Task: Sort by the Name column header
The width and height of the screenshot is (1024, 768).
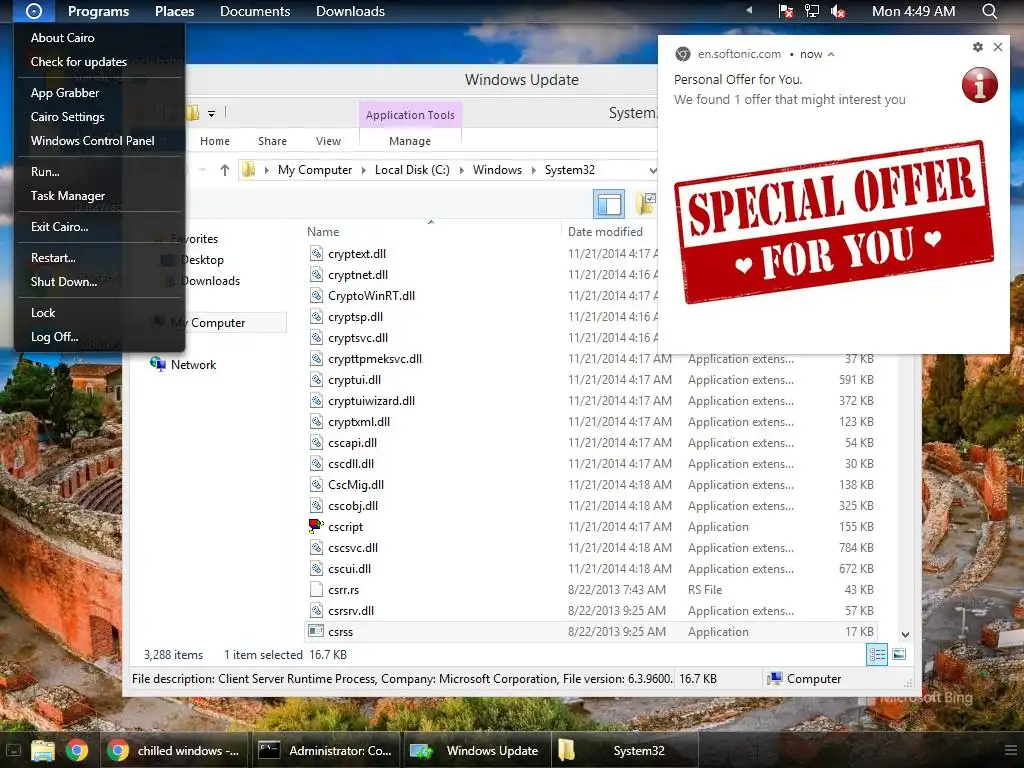Action: click(323, 232)
